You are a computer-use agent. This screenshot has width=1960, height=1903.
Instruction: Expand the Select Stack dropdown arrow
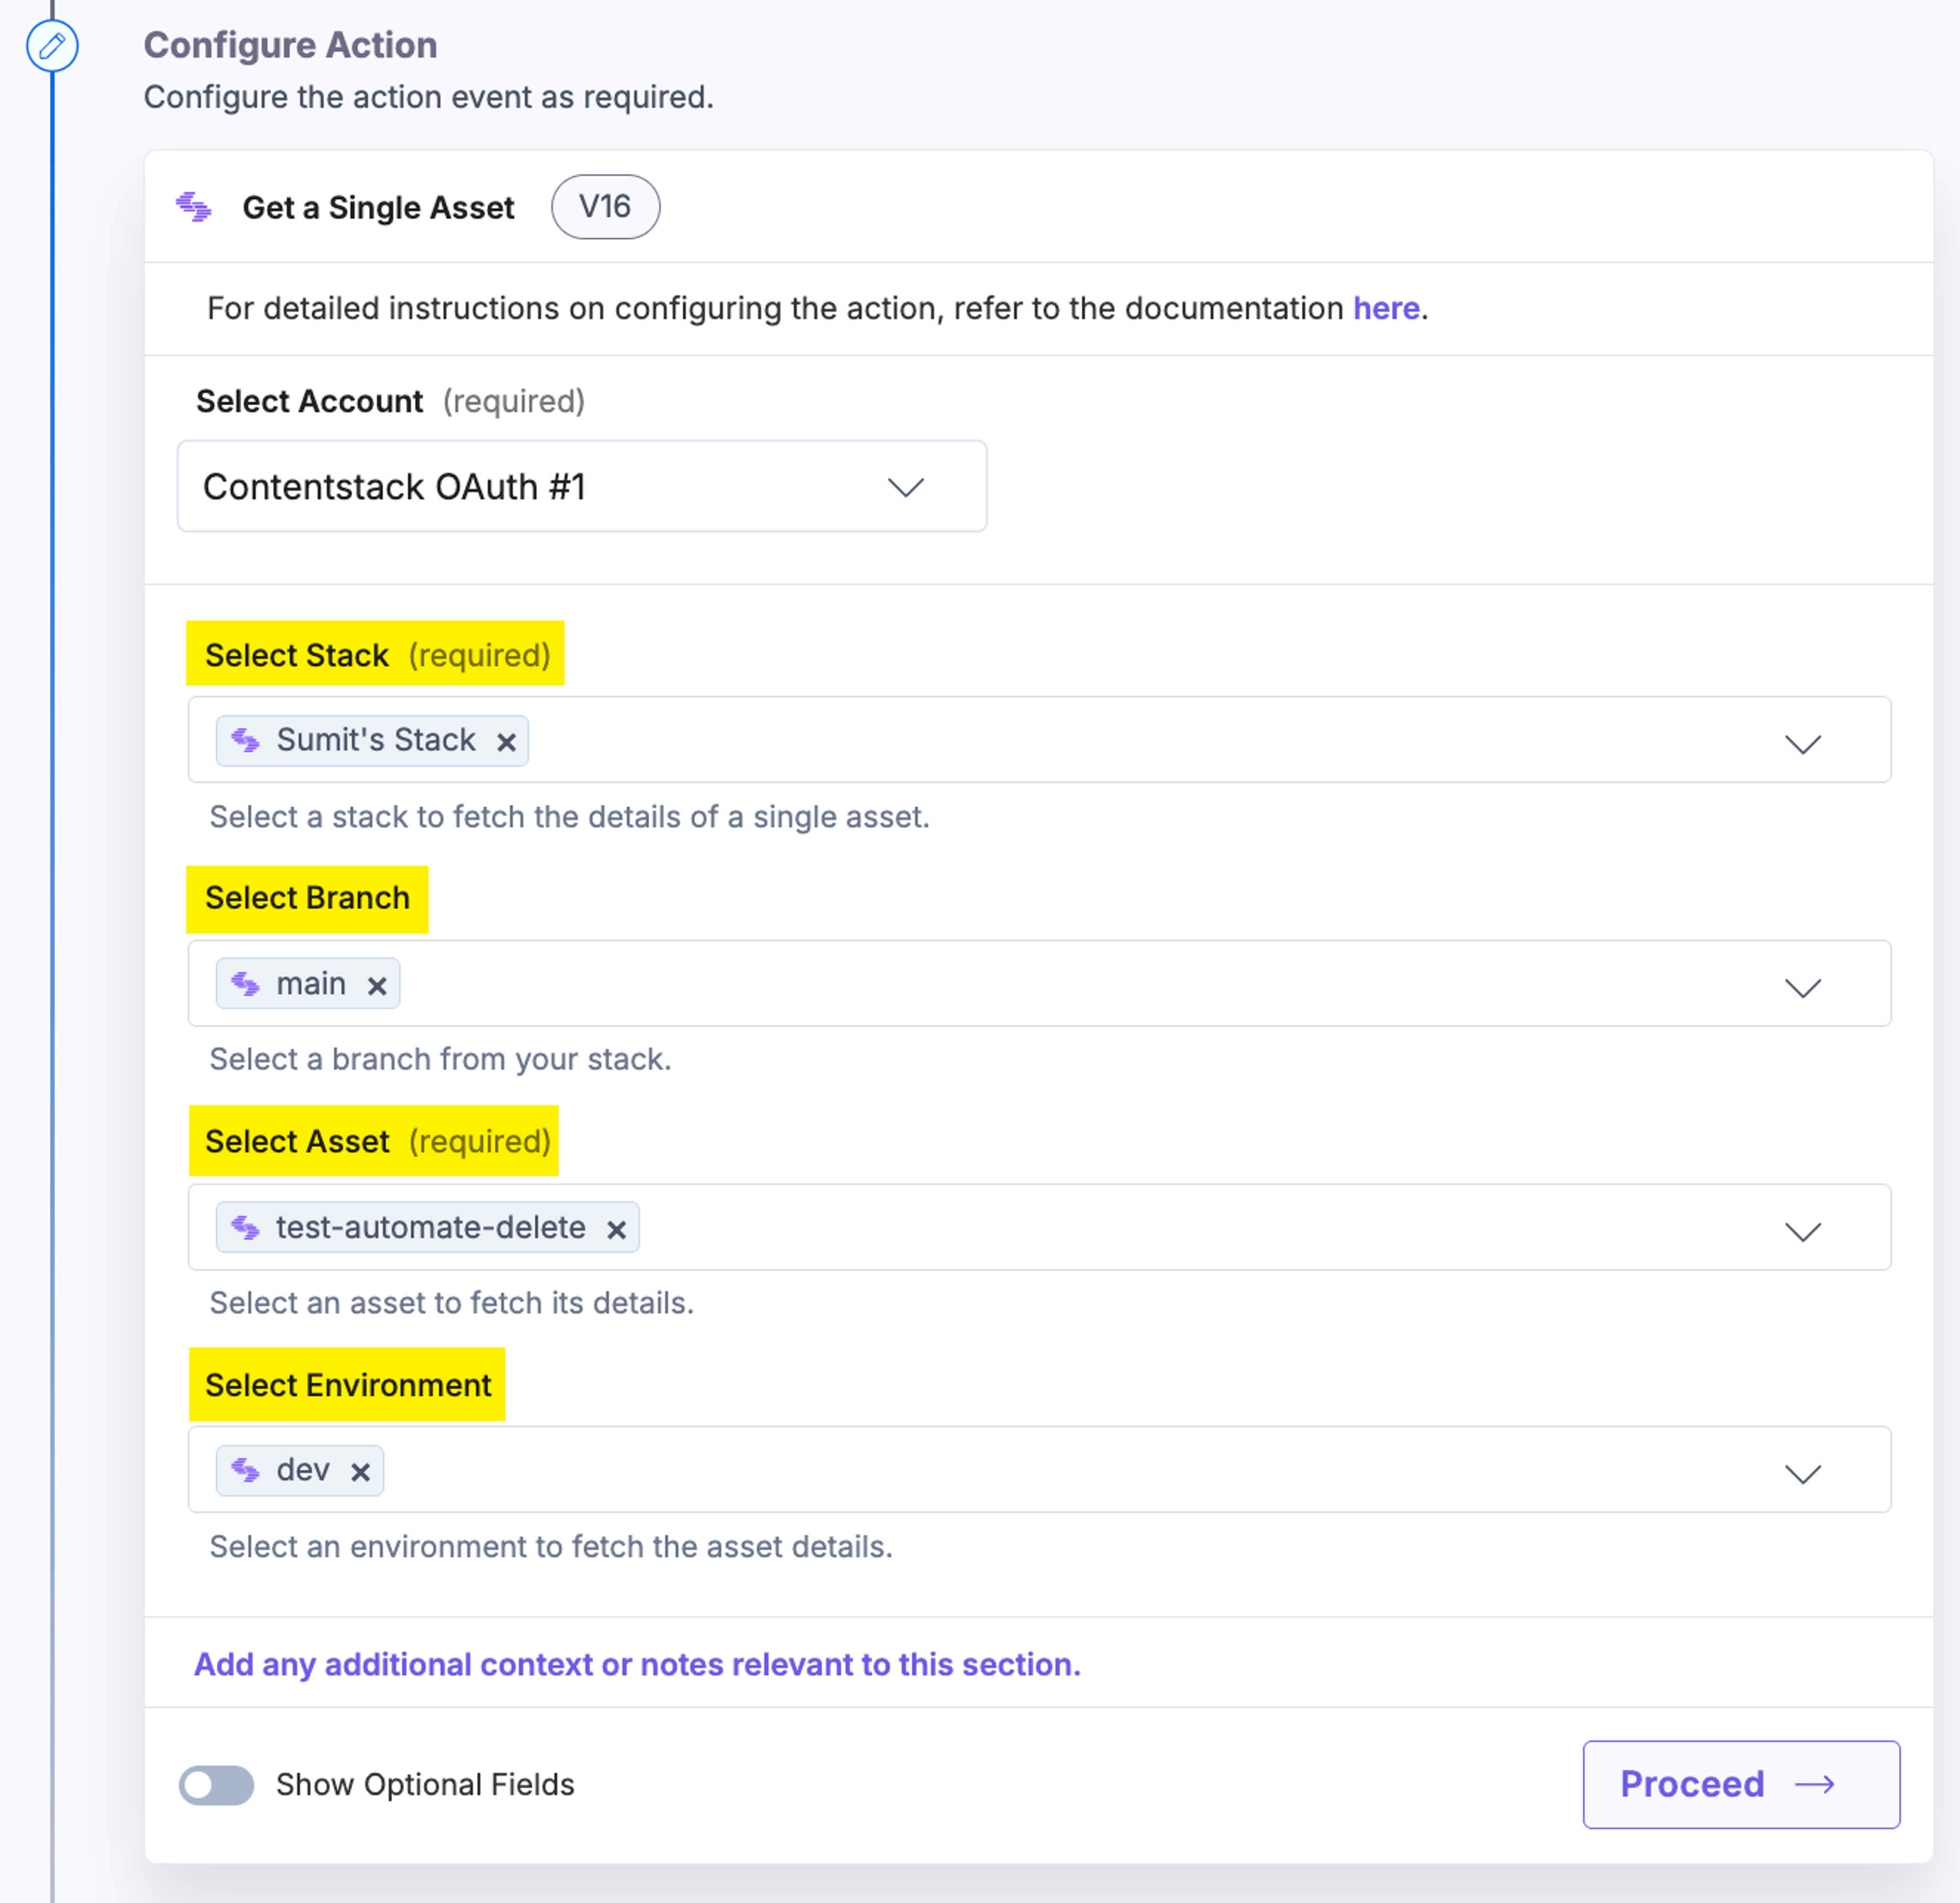click(x=1803, y=743)
